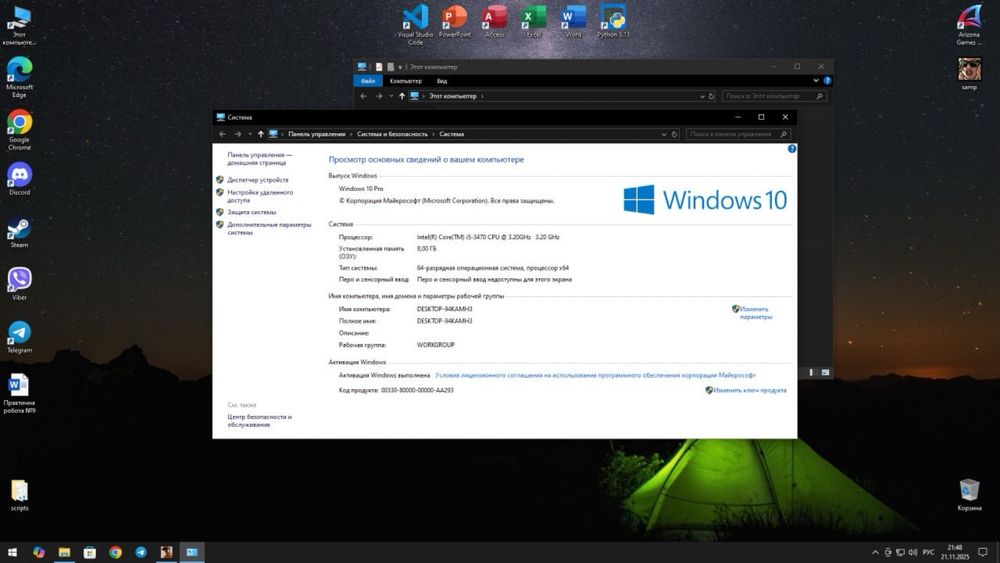Open the Google Chrome desktop shortcut

click(x=19, y=129)
